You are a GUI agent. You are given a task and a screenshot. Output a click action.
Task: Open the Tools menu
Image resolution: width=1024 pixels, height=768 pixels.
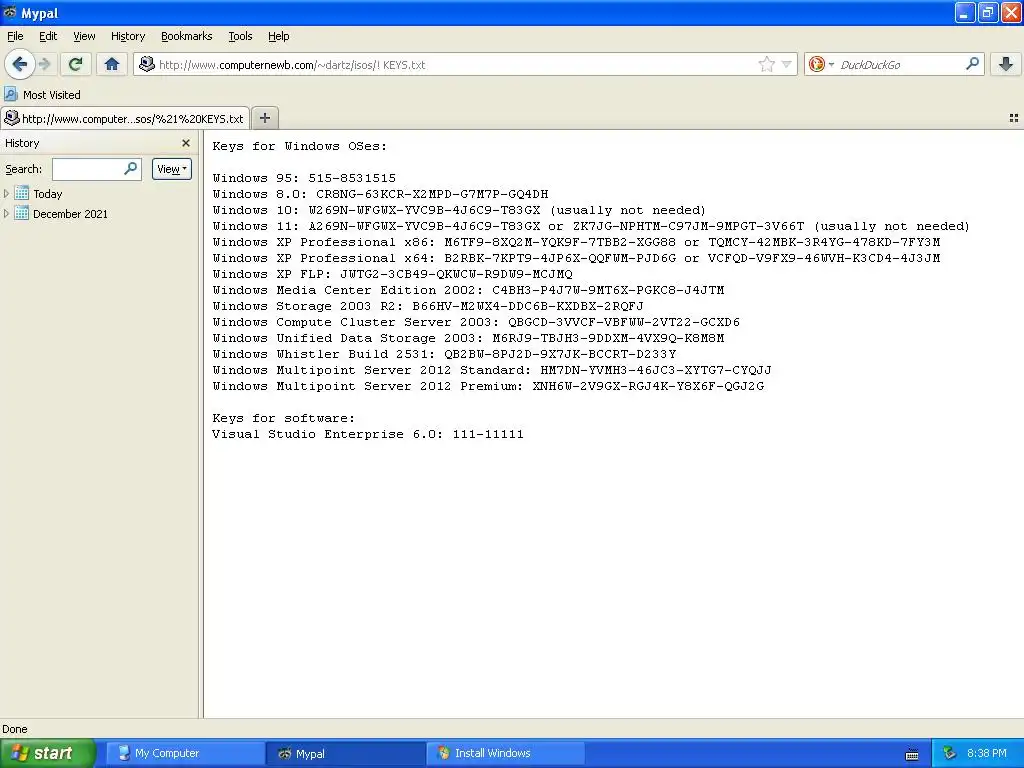click(x=240, y=36)
